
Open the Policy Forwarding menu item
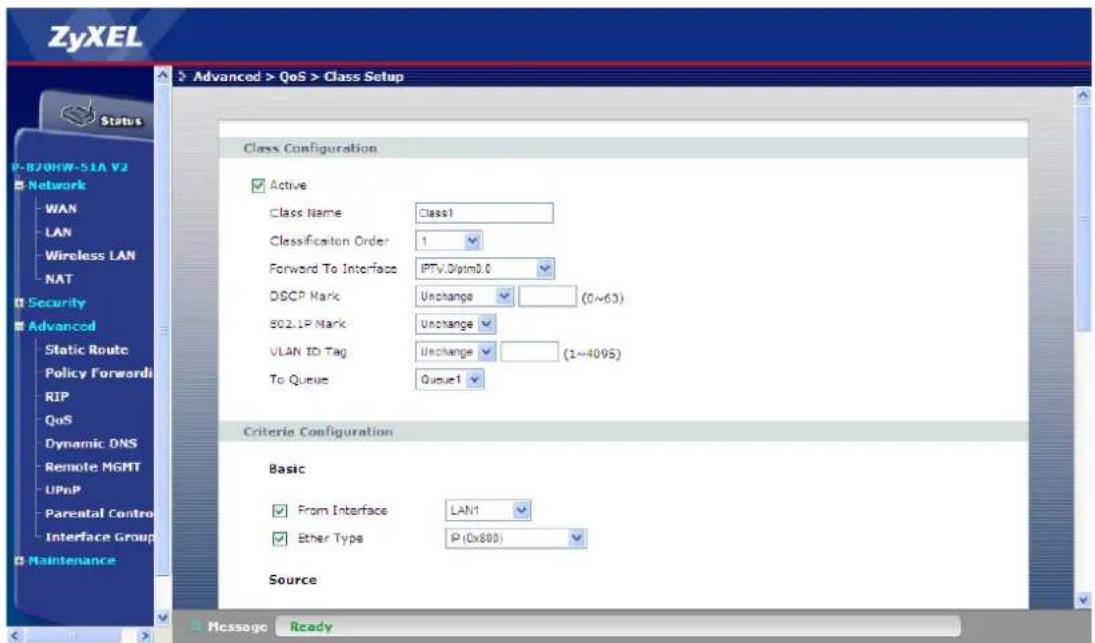[98, 373]
